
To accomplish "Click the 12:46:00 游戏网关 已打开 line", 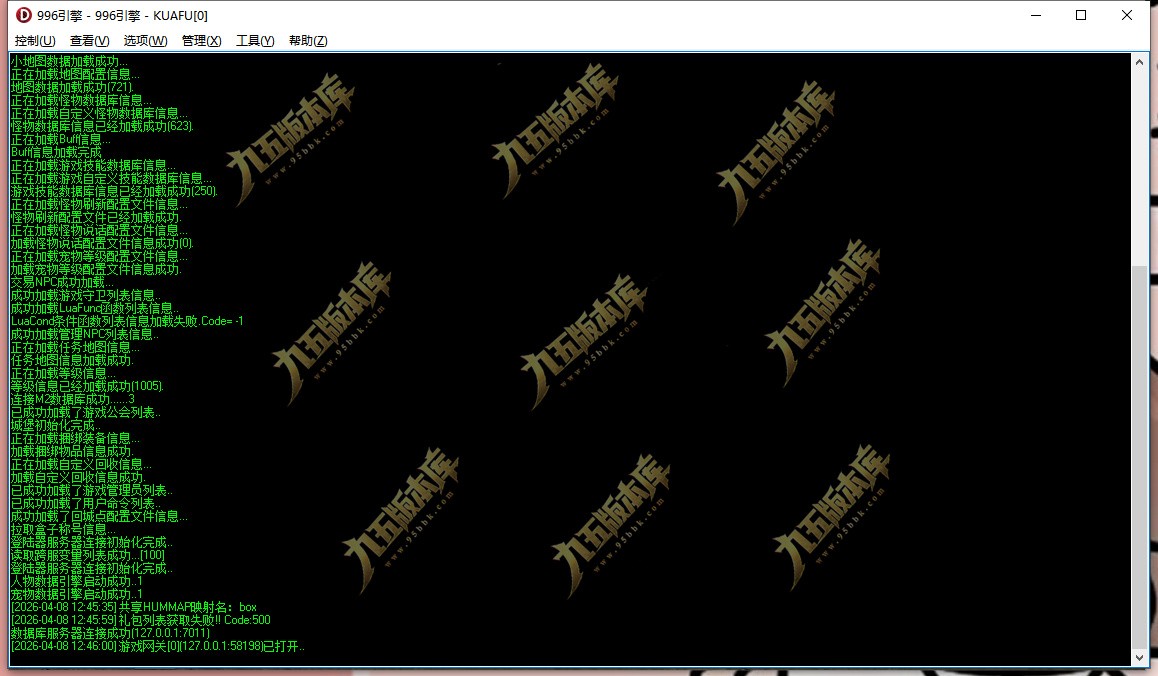I will click(157, 646).
